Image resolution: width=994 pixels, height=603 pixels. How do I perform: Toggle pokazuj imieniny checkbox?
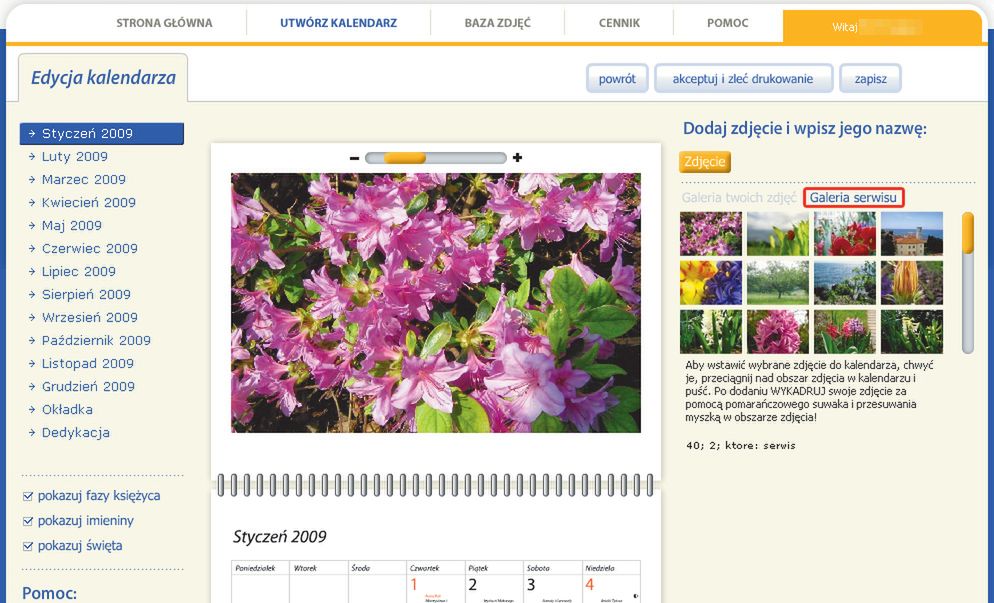point(27,521)
